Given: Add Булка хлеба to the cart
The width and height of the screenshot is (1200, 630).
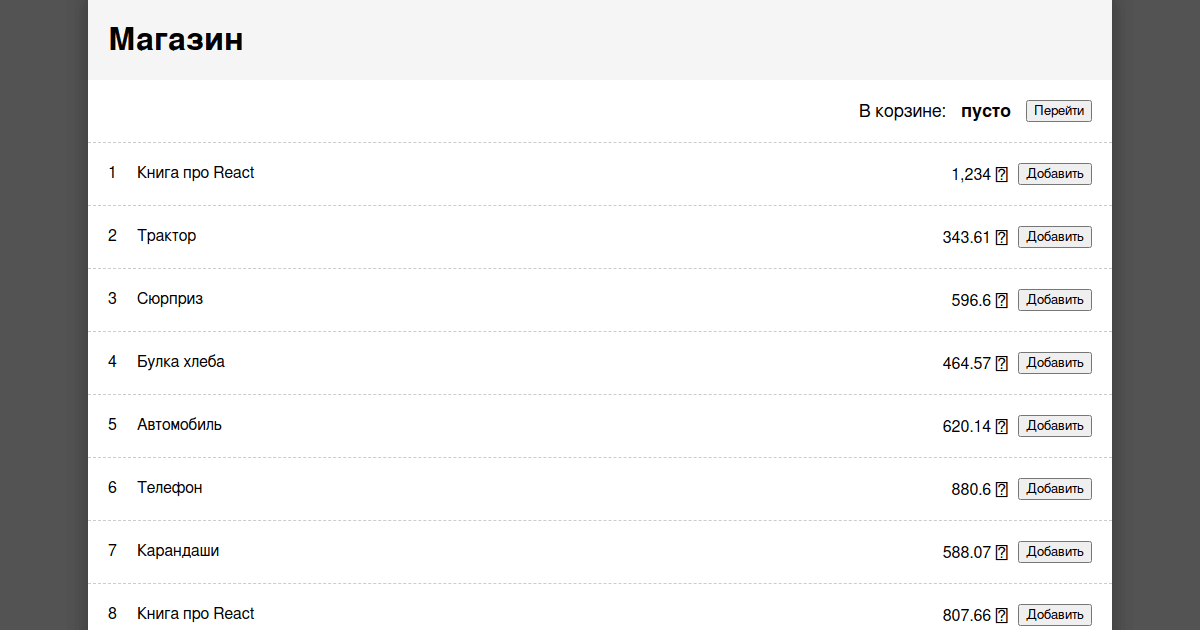Looking at the screenshot, I should click(1054, 363).
